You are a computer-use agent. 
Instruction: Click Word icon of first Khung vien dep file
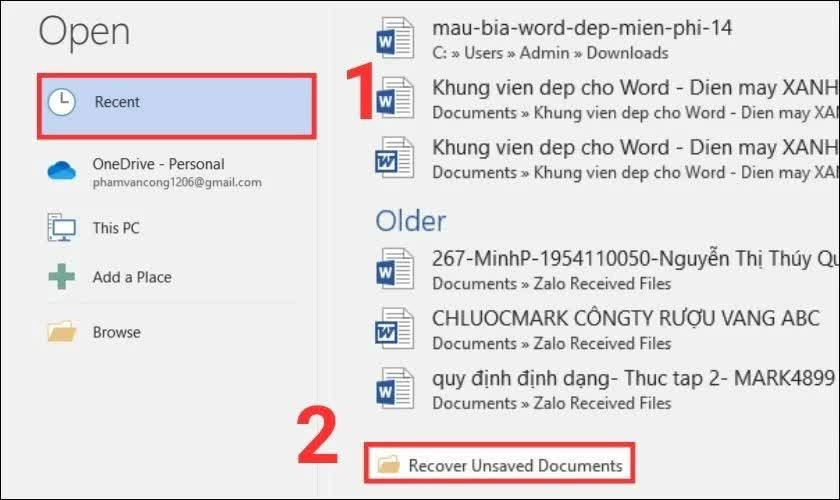tap(395, 98)
